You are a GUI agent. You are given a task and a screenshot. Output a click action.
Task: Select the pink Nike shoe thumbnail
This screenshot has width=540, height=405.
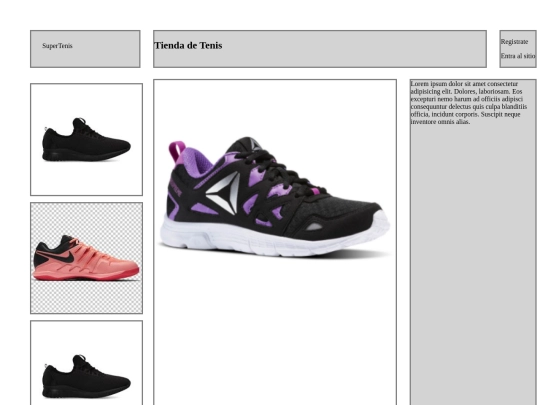coord(86,258)
